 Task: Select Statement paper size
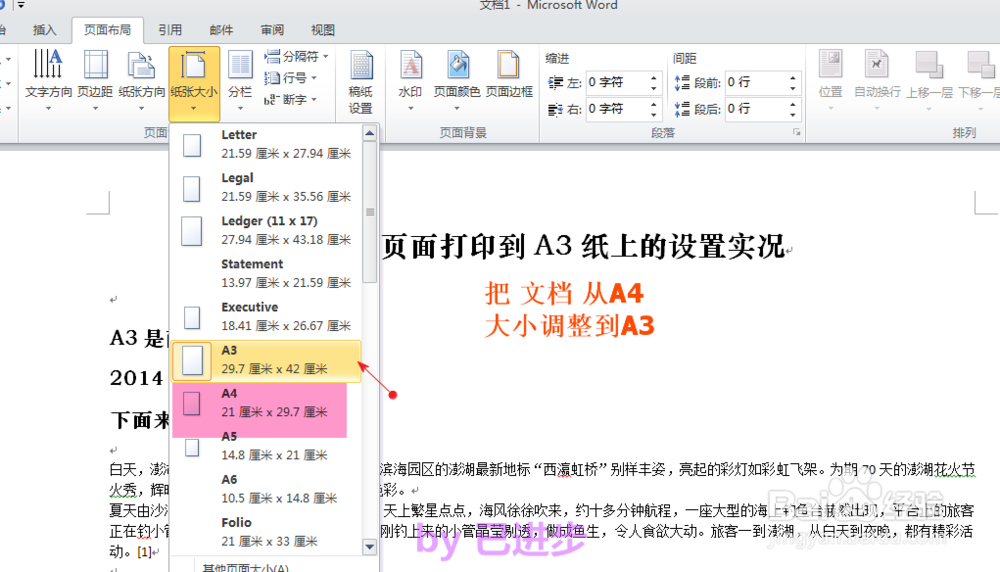pyautogui.click(x=267, y=274)
